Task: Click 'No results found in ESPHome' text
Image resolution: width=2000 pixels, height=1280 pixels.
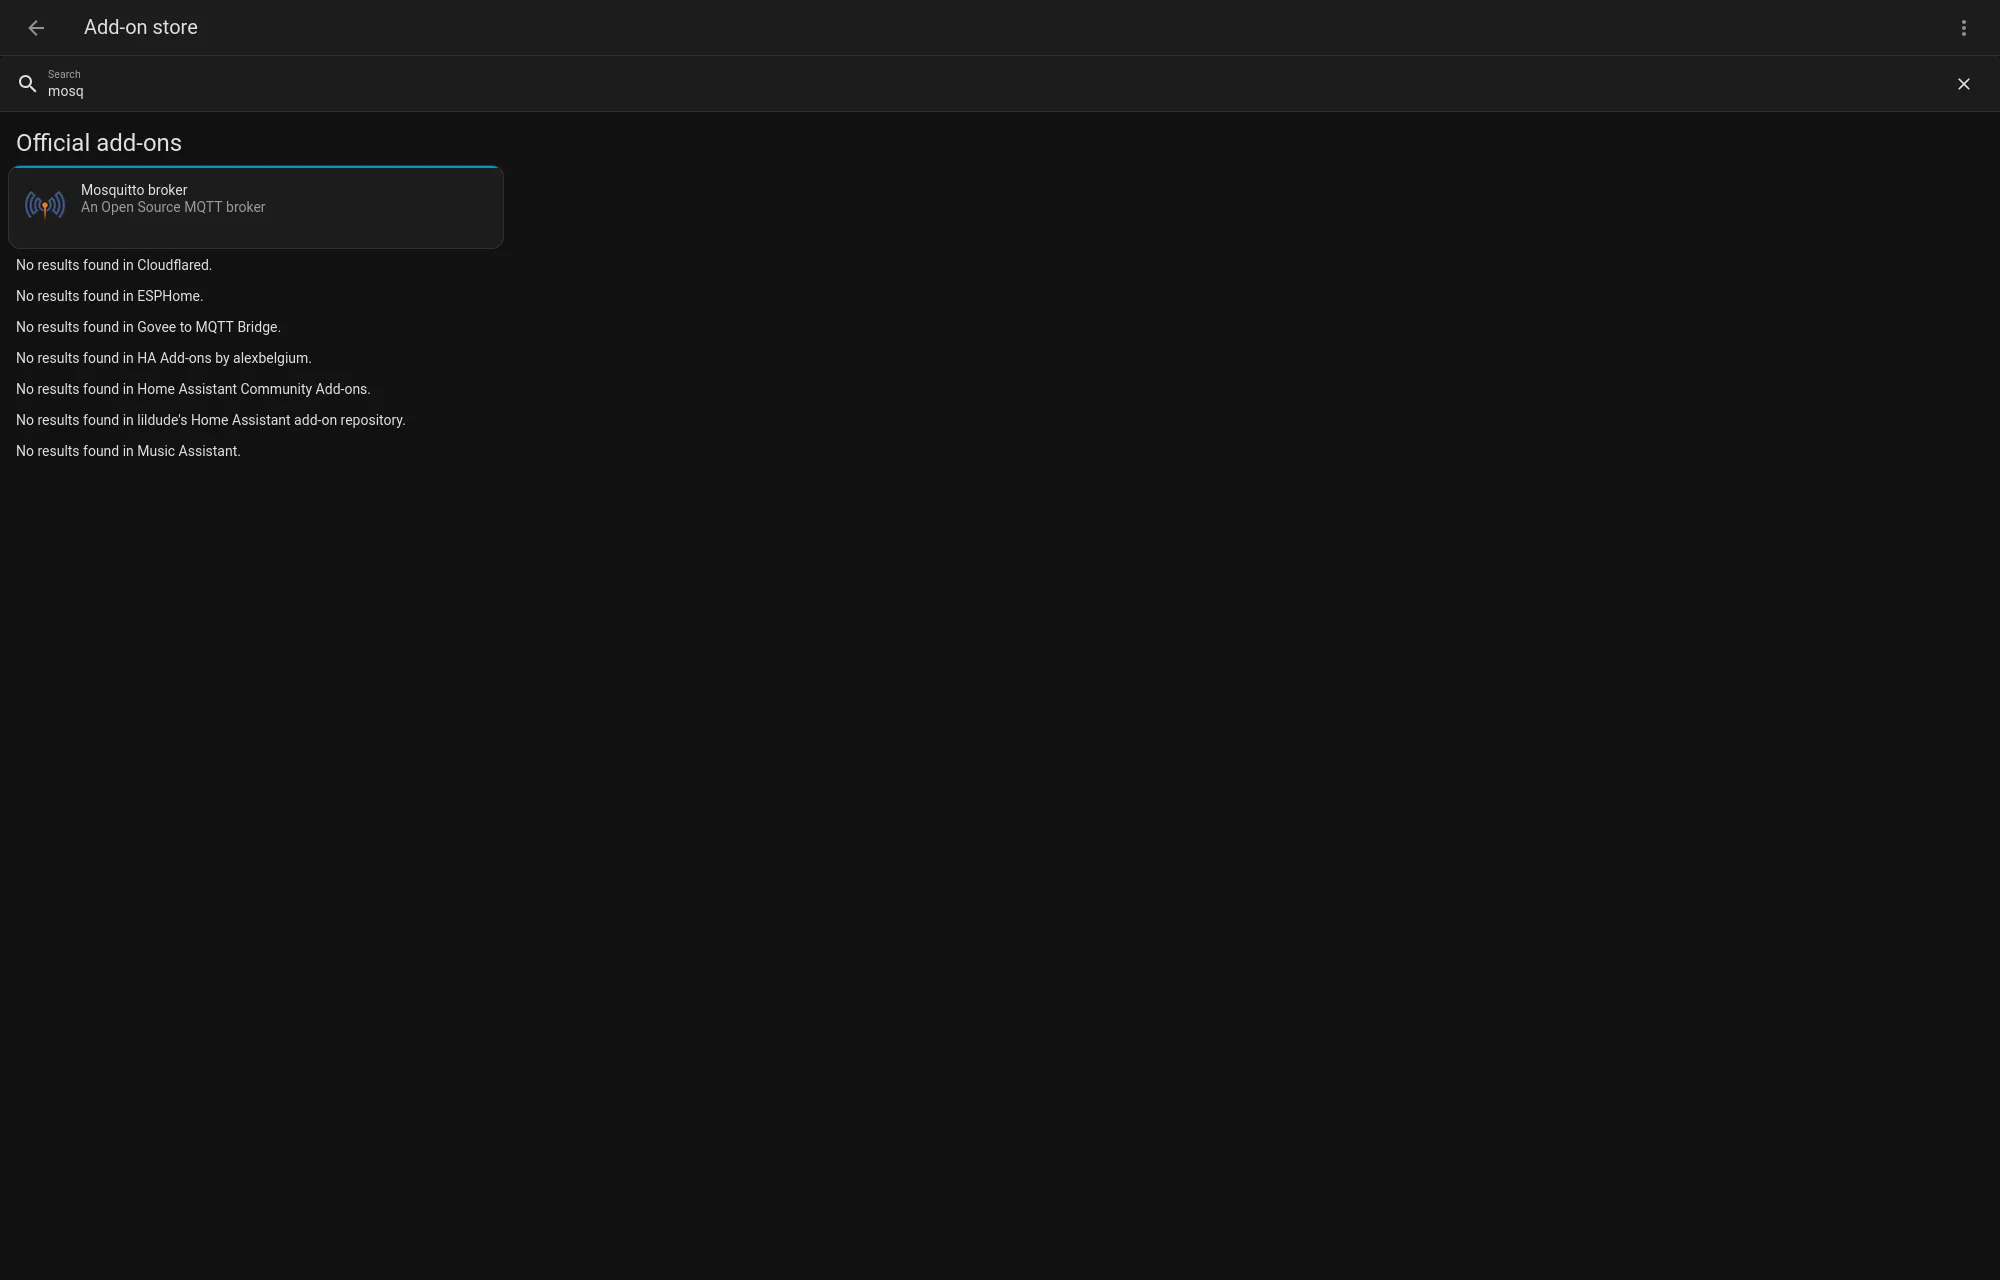Action: click(x=109, y=296)
